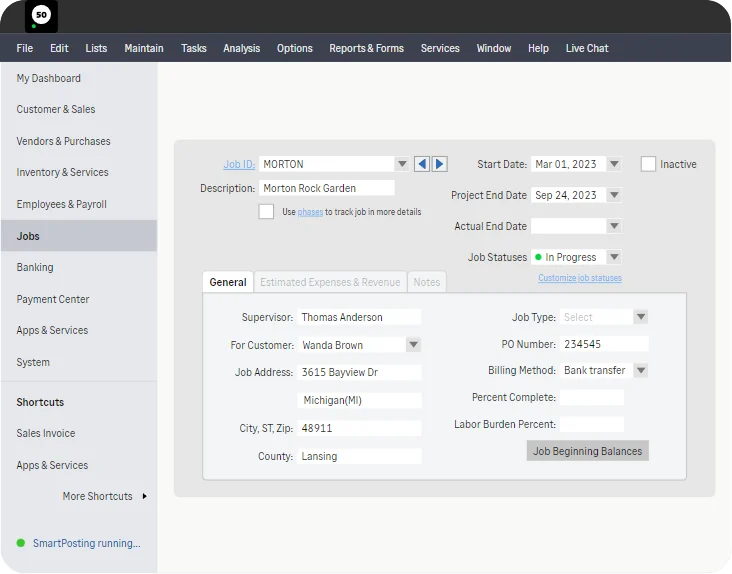The image size is (732, 574).
Task: Open My Dashboard in sidebar
Action: point(49,78)
